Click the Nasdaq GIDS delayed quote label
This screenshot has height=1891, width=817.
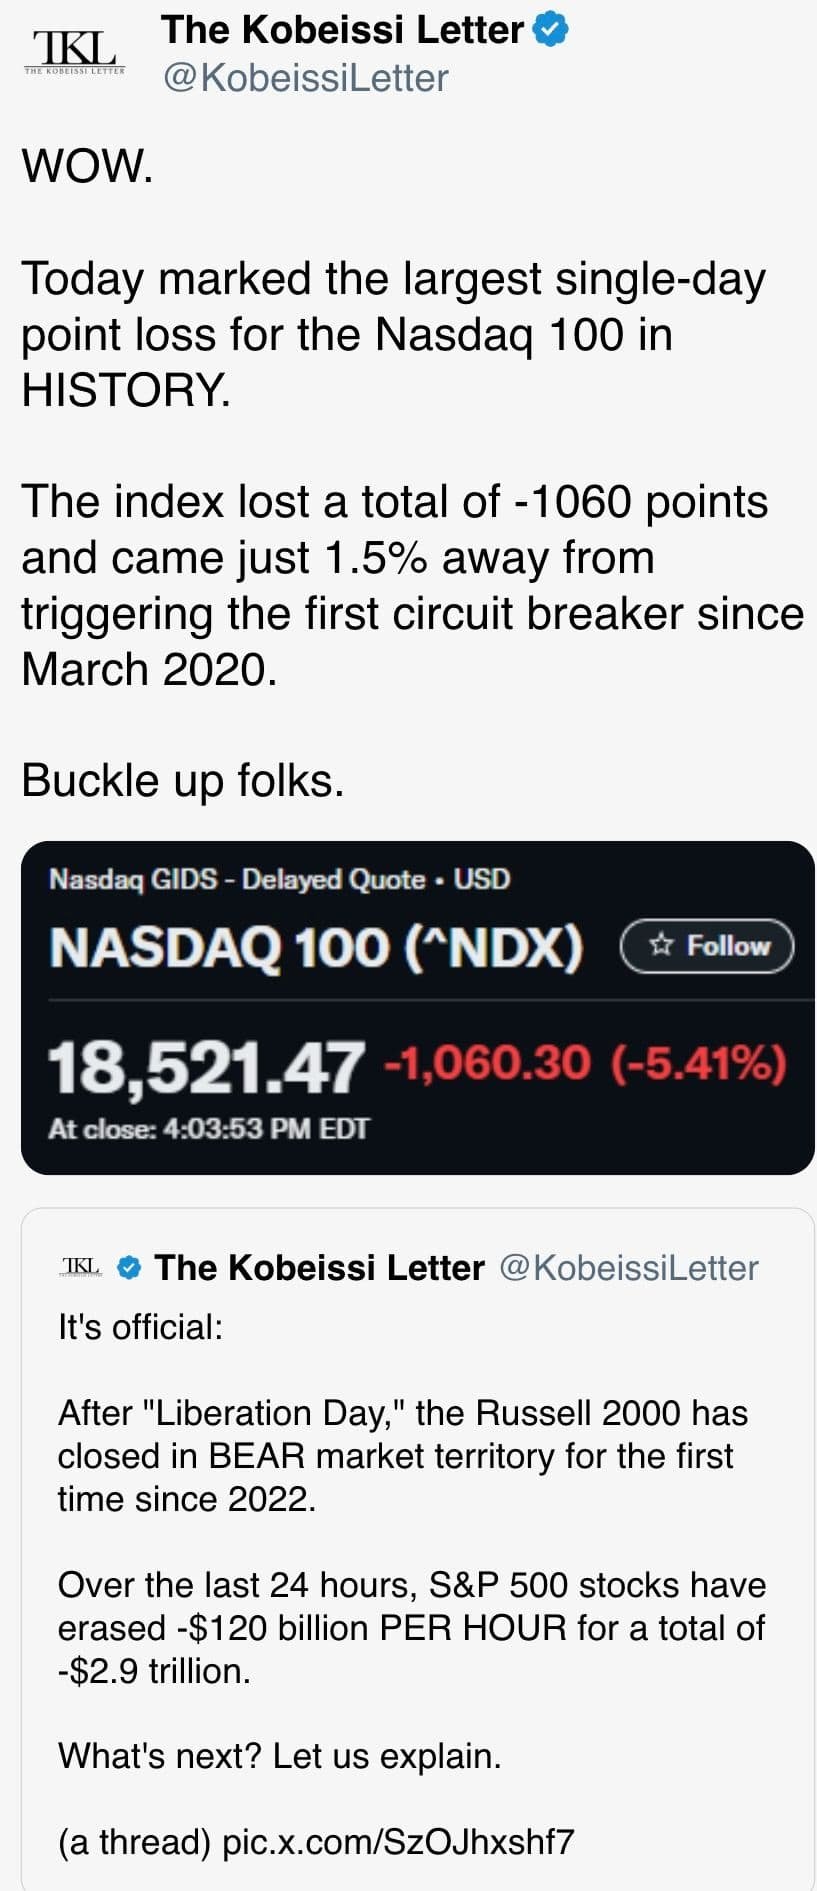pos(277,879)
